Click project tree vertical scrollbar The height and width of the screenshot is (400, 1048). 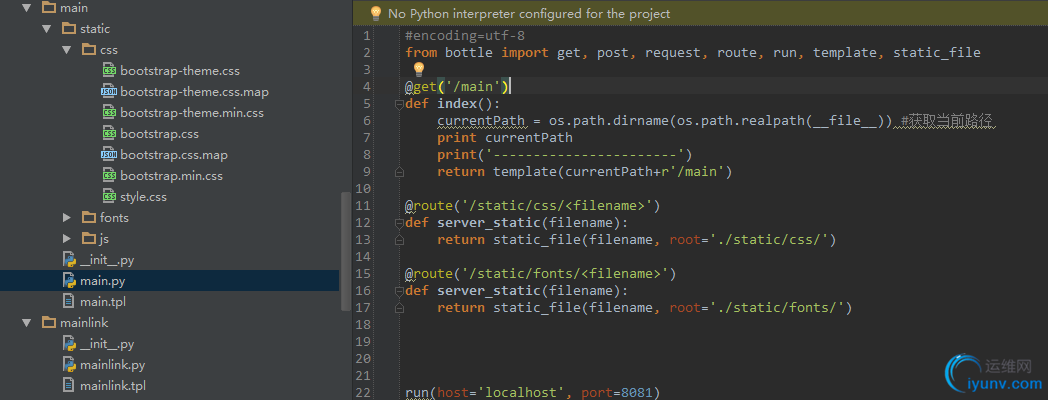pyautogui.click(x=345, y=252)
